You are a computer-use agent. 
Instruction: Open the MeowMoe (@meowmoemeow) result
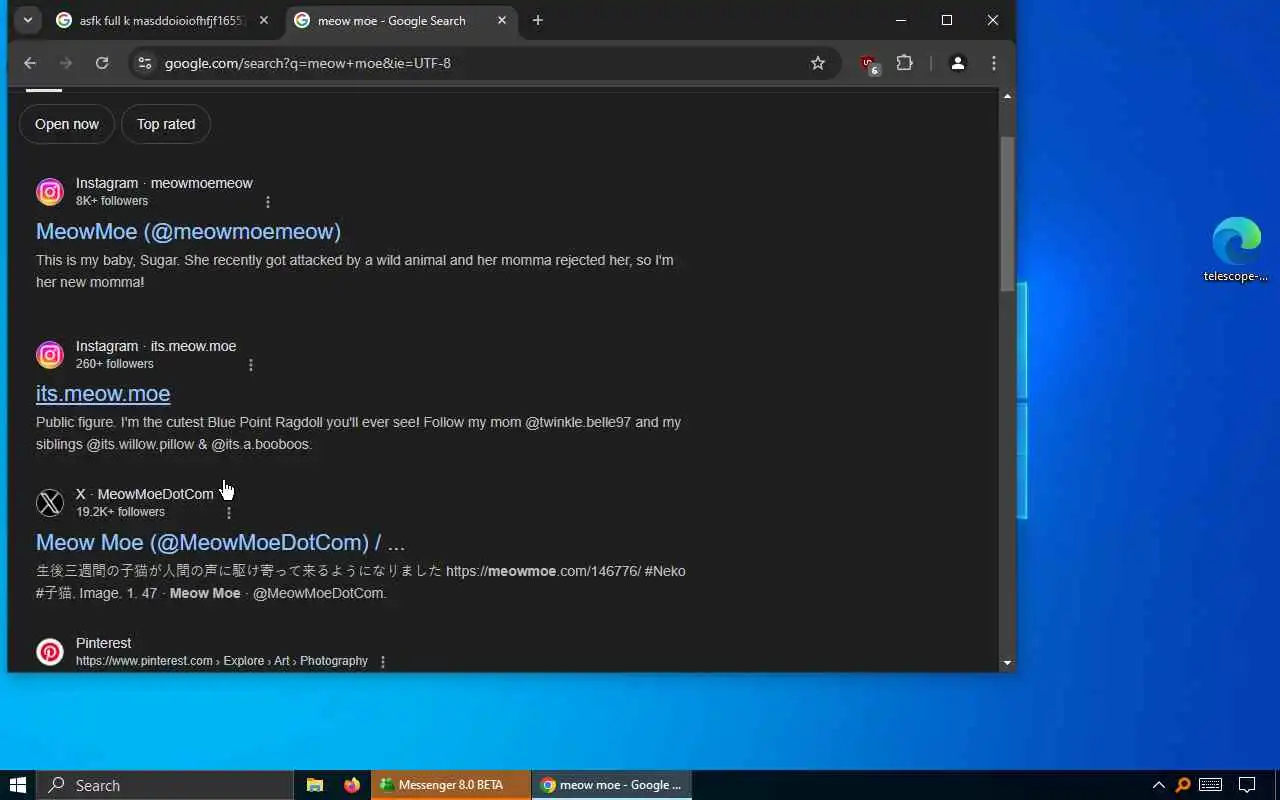(188, 231)
